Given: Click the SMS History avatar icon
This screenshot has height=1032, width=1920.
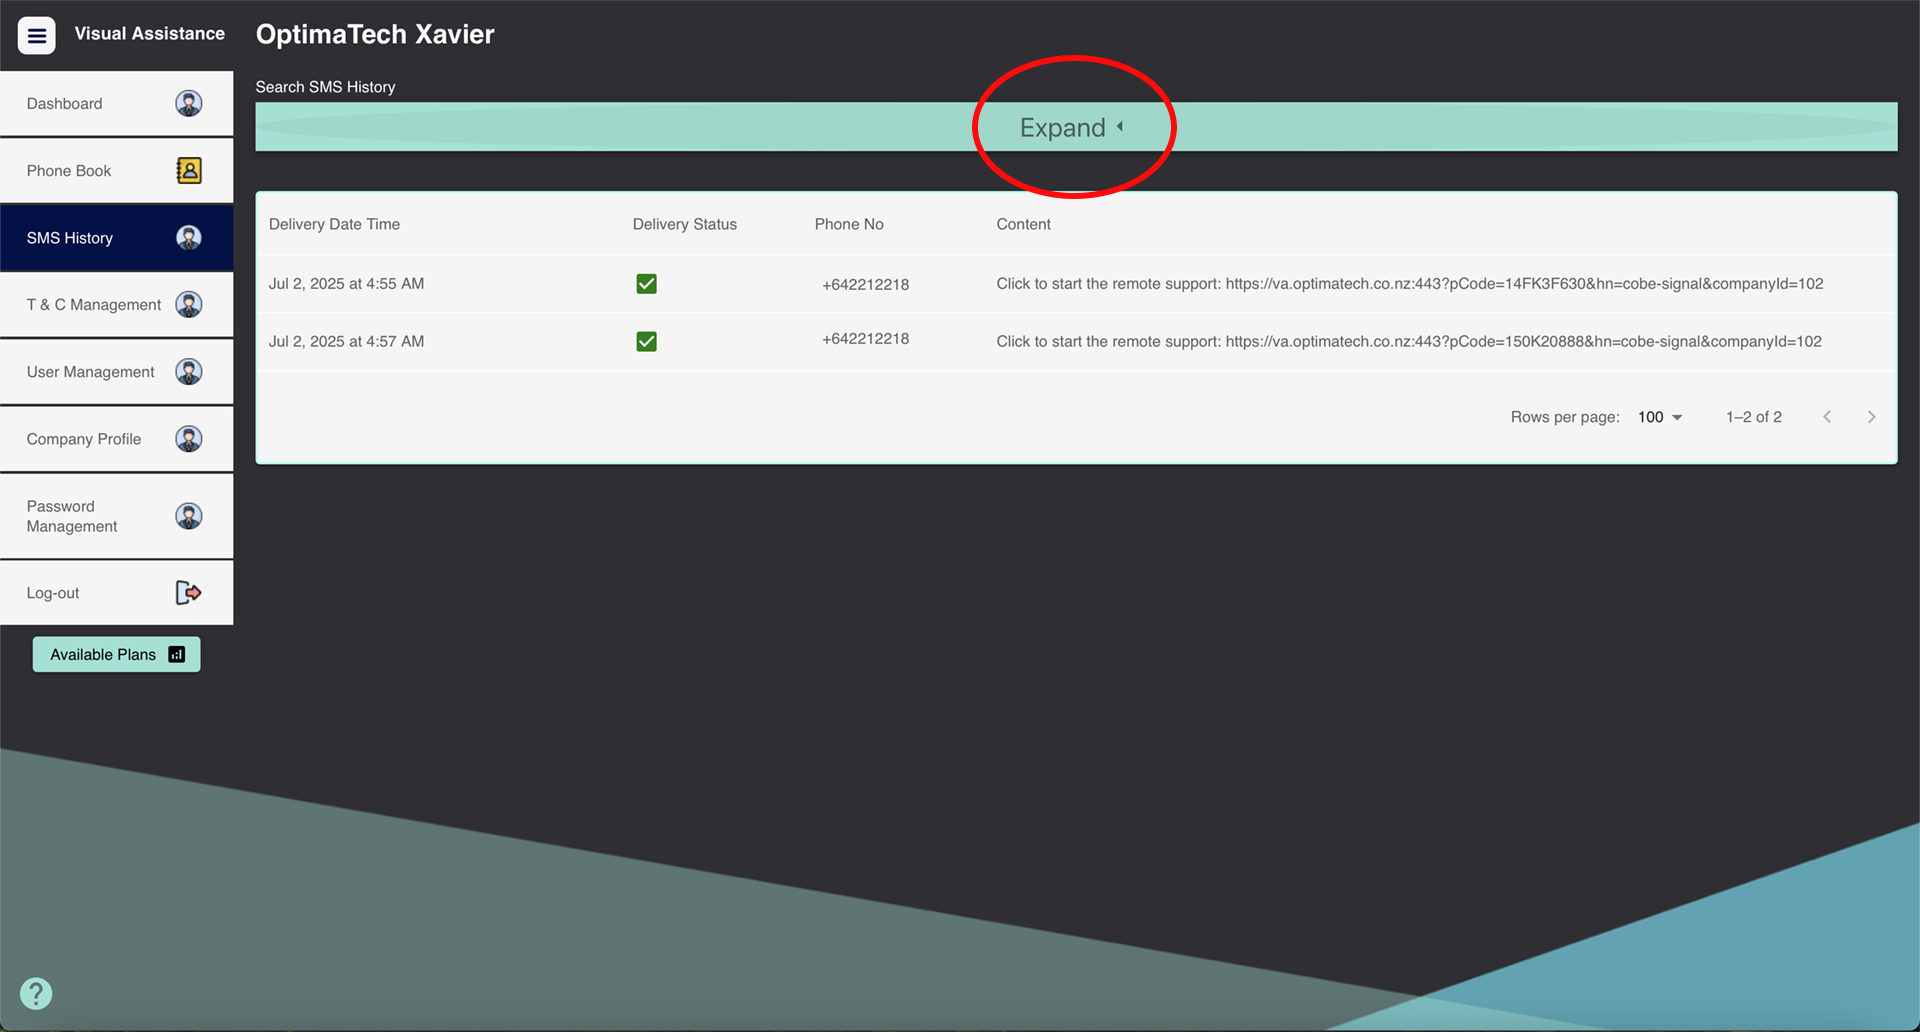Looking at the screenshot, I should 189,237.
